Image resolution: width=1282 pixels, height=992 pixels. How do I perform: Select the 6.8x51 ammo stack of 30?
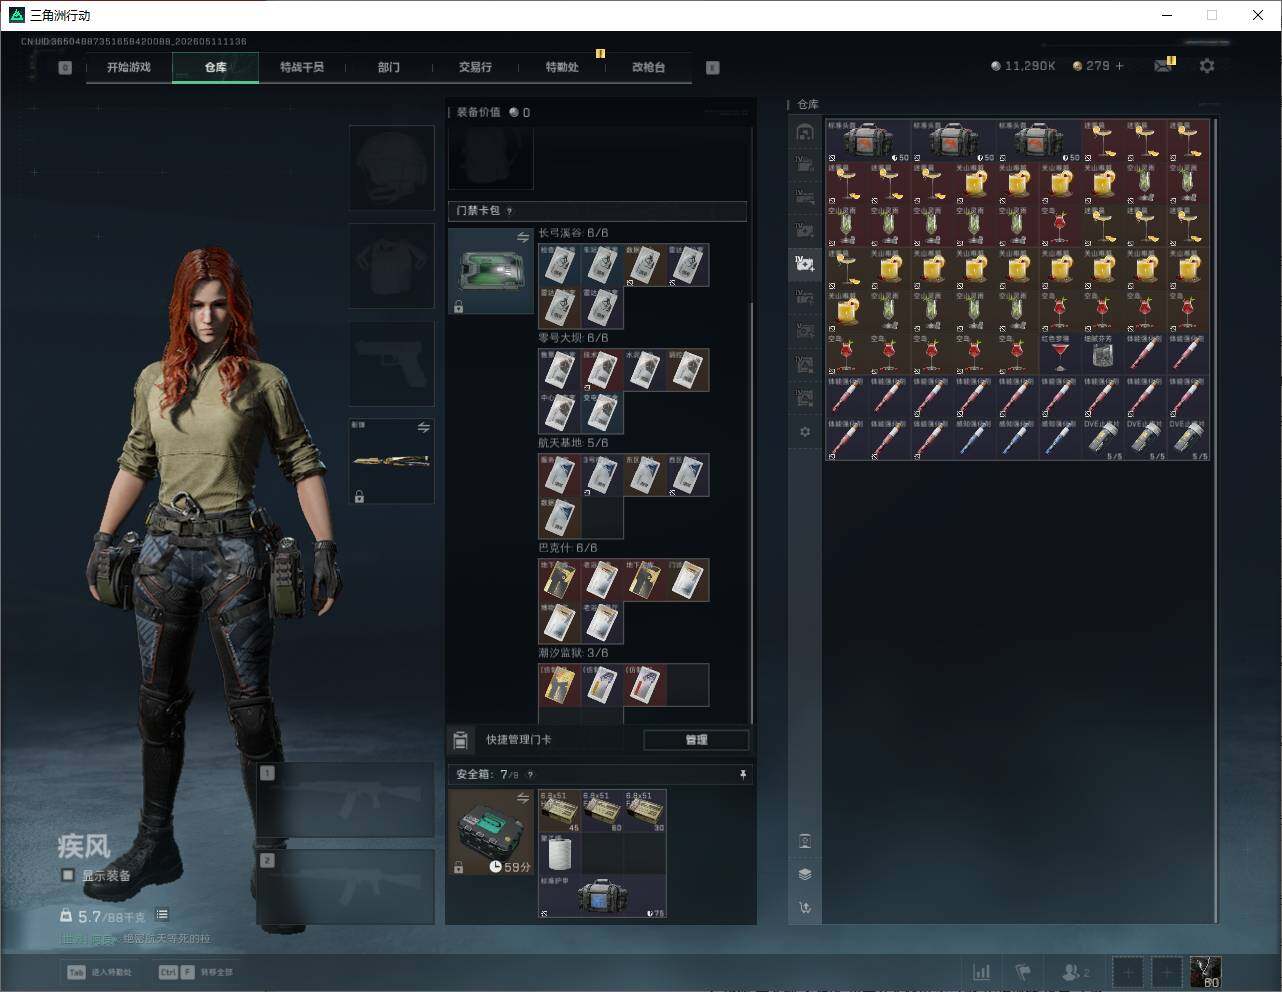pyautogui.click(x=645, y=811)
